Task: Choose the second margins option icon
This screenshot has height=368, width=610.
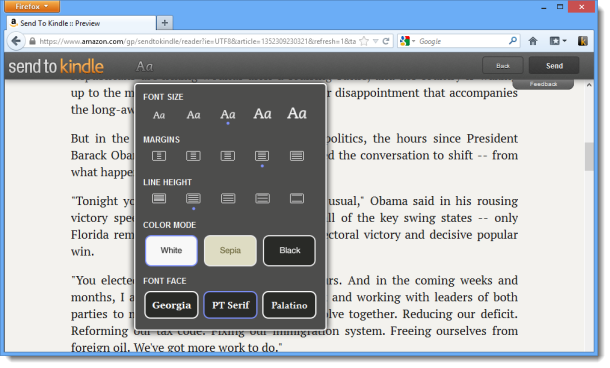Action: [193, 156]
